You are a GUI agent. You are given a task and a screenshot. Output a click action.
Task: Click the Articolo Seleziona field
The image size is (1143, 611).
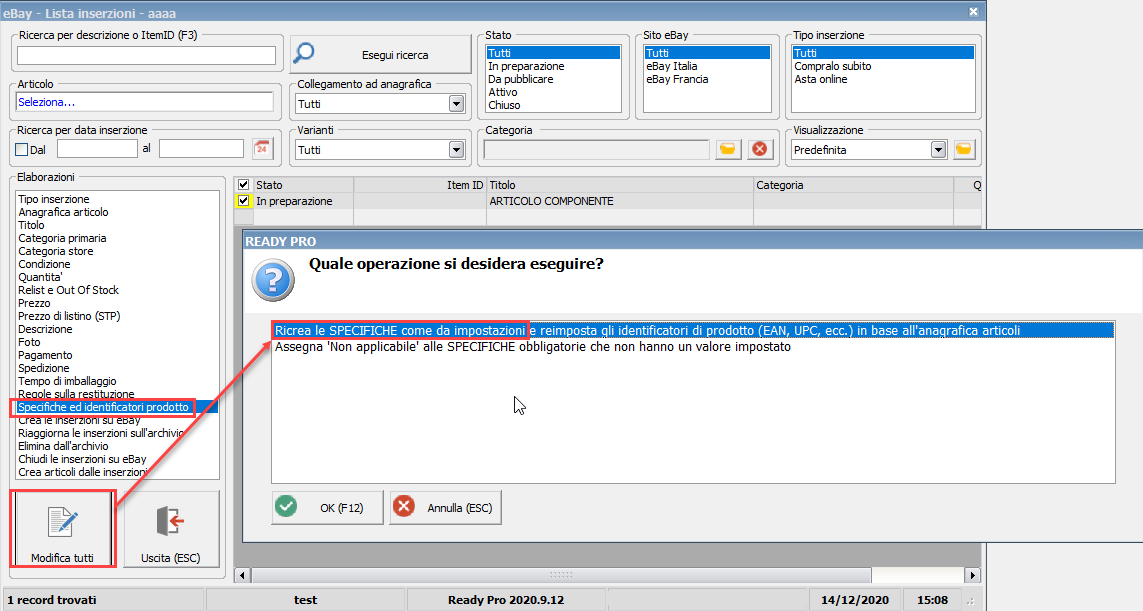144,102
